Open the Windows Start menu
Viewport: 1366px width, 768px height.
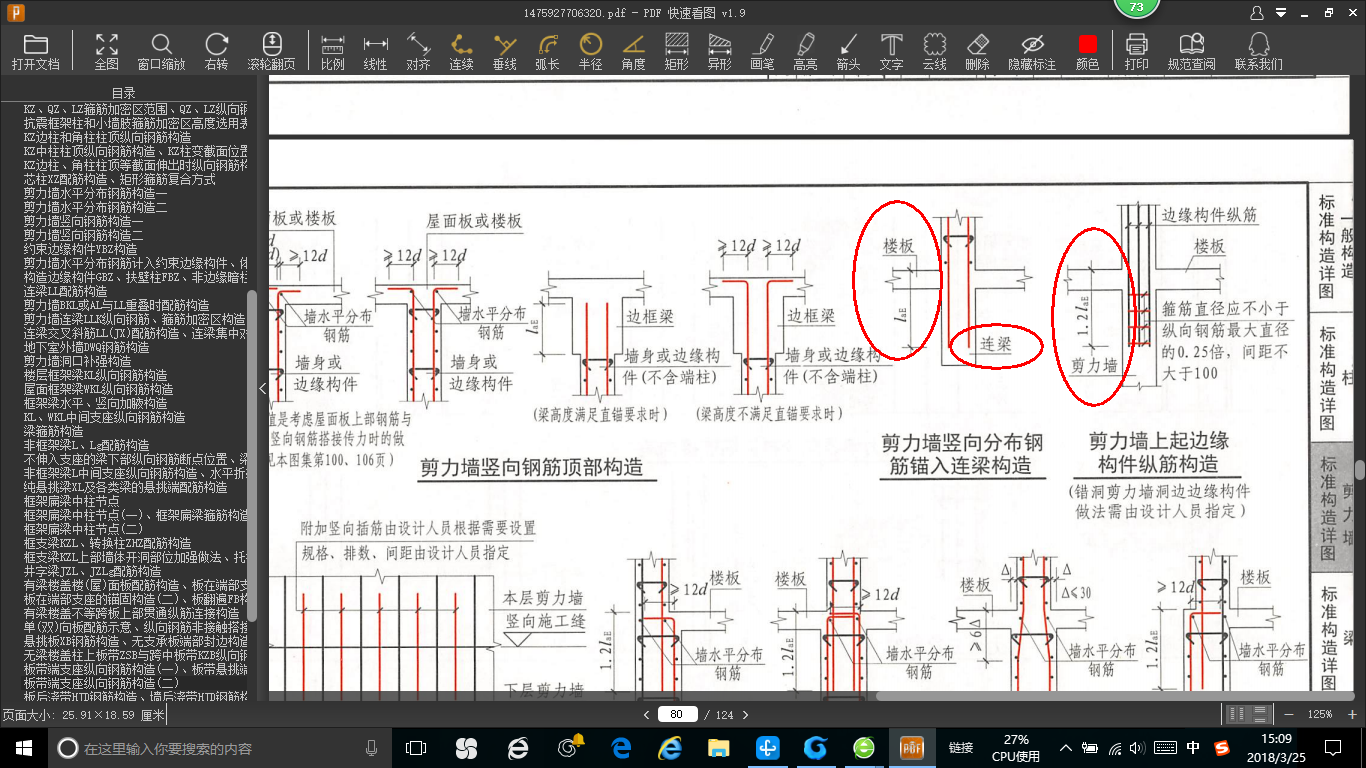click(x=23, y=747)
